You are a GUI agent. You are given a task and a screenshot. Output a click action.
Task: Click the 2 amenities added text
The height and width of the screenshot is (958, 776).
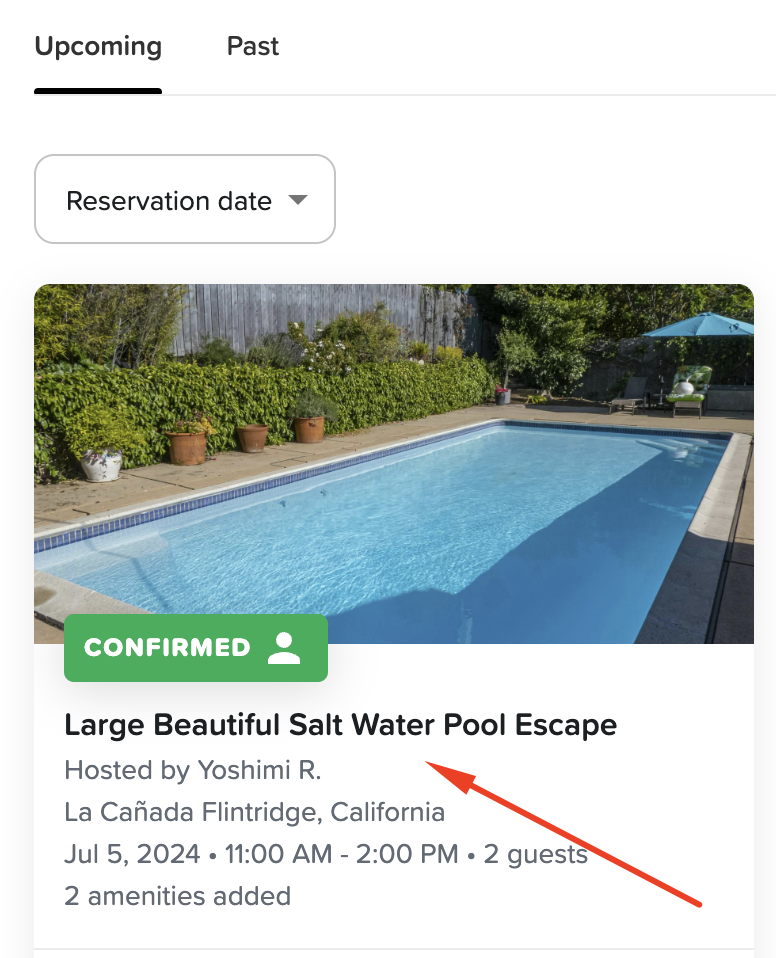coord(177,895)
